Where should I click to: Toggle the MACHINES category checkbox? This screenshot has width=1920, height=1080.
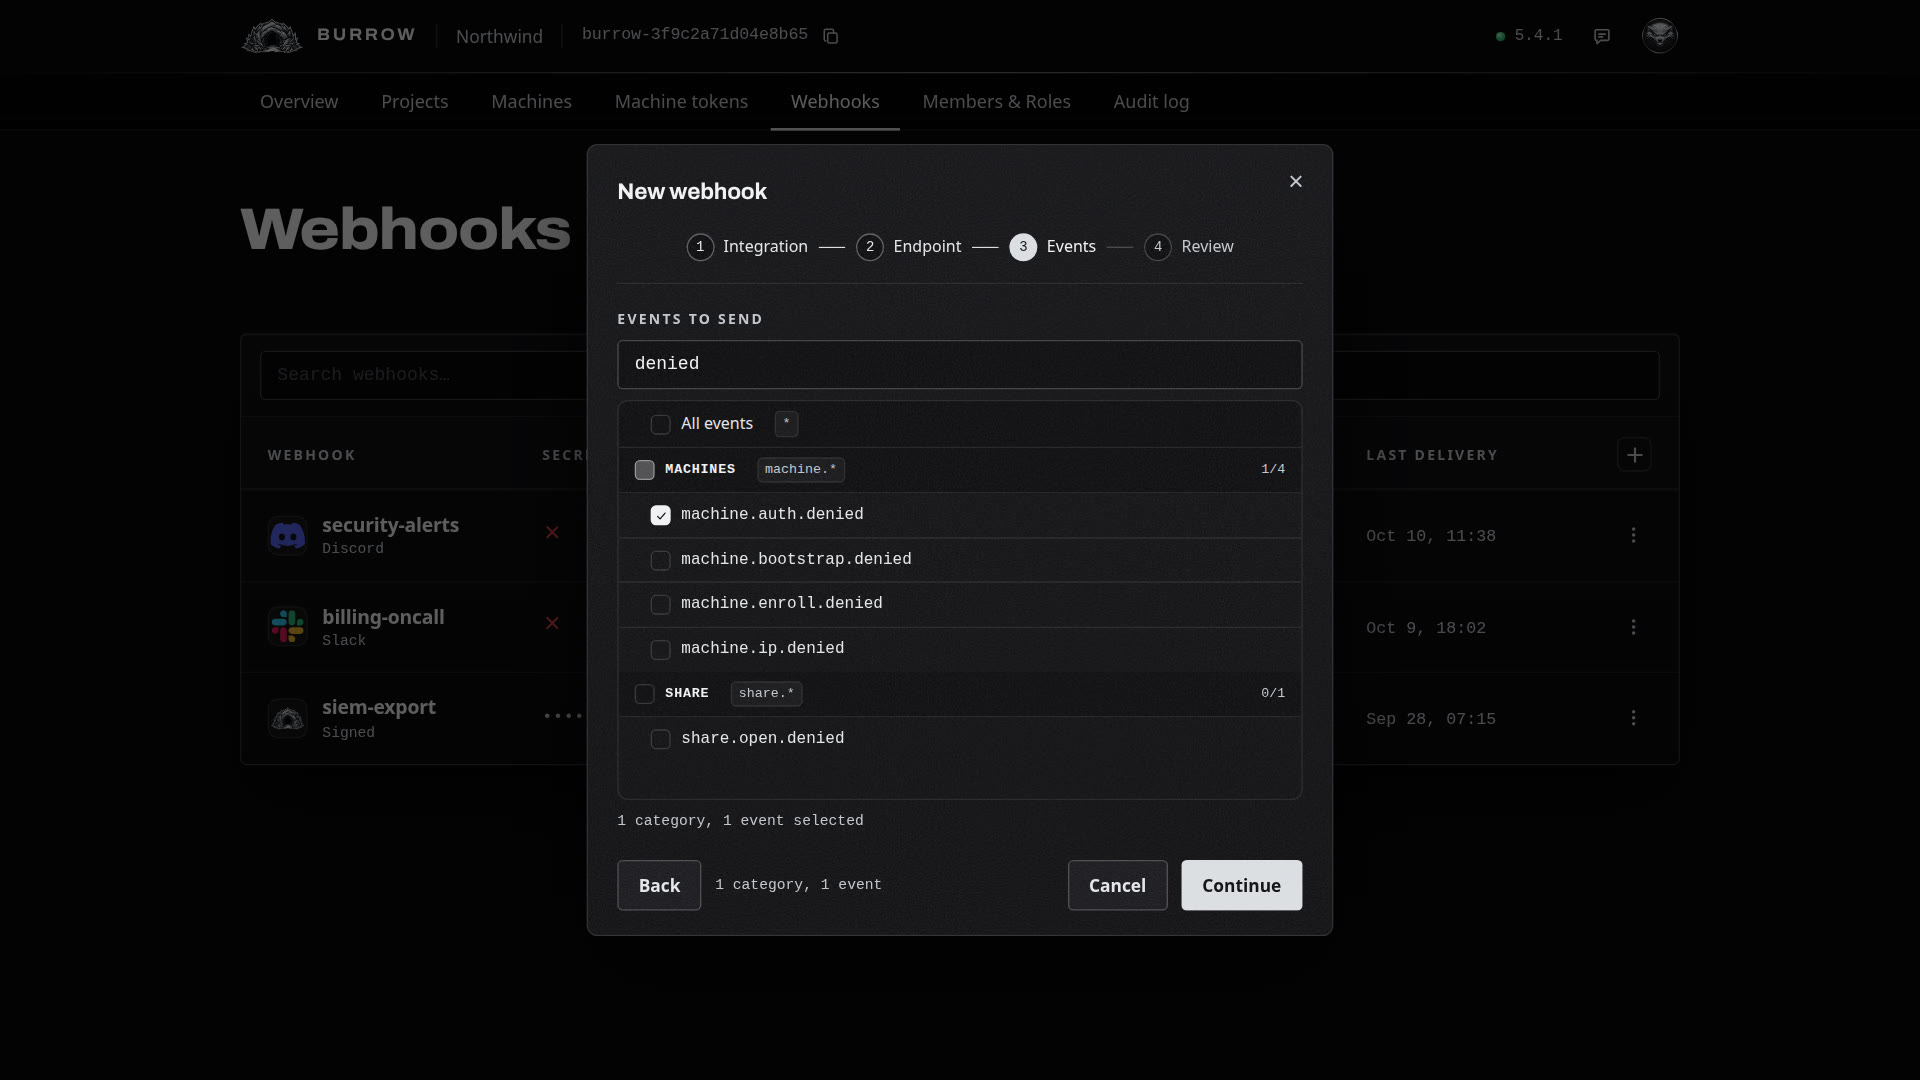(644, 470)
